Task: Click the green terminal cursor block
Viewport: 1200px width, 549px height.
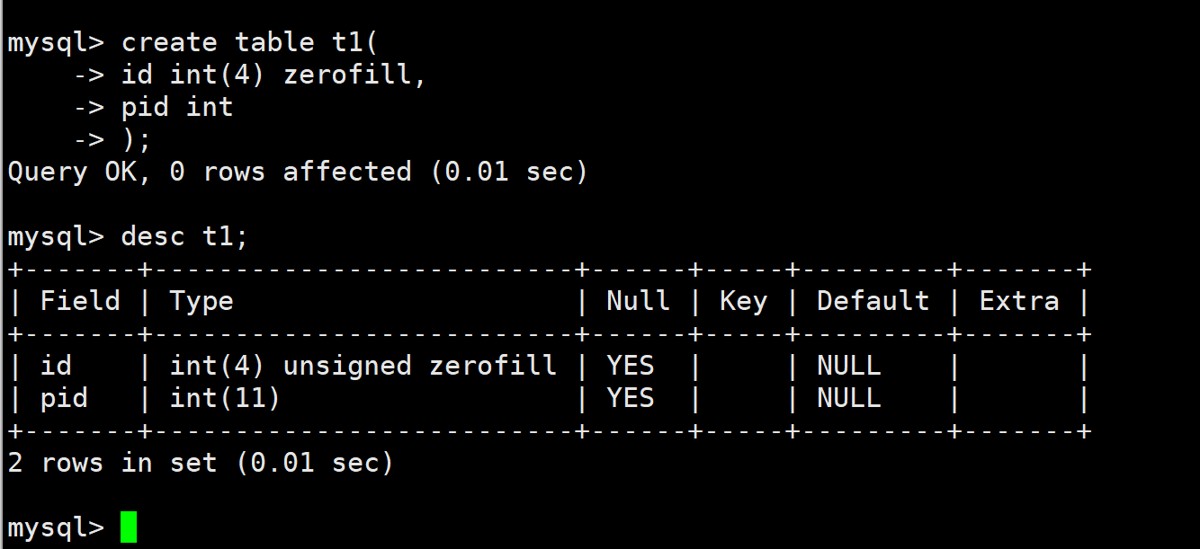Action: pyautogui.click(x=128, y=527)
